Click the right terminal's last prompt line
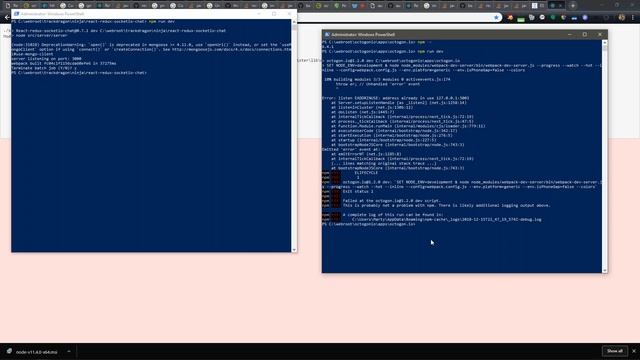Screen dimensions: 640x360 pos(369,224)
